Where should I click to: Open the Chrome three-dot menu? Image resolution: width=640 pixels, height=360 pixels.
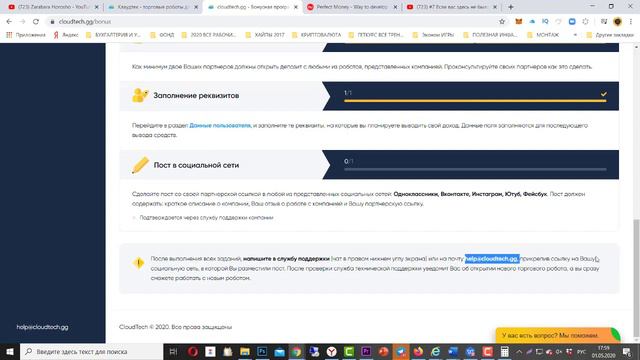(631, 22)
